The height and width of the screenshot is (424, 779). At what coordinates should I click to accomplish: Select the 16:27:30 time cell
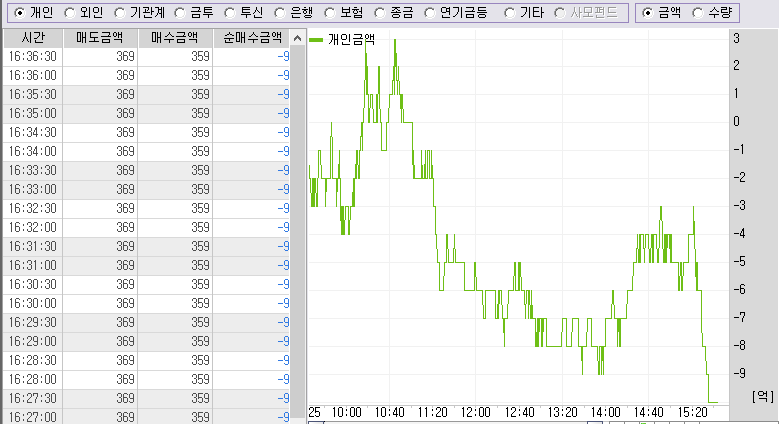tap(33, 399)
